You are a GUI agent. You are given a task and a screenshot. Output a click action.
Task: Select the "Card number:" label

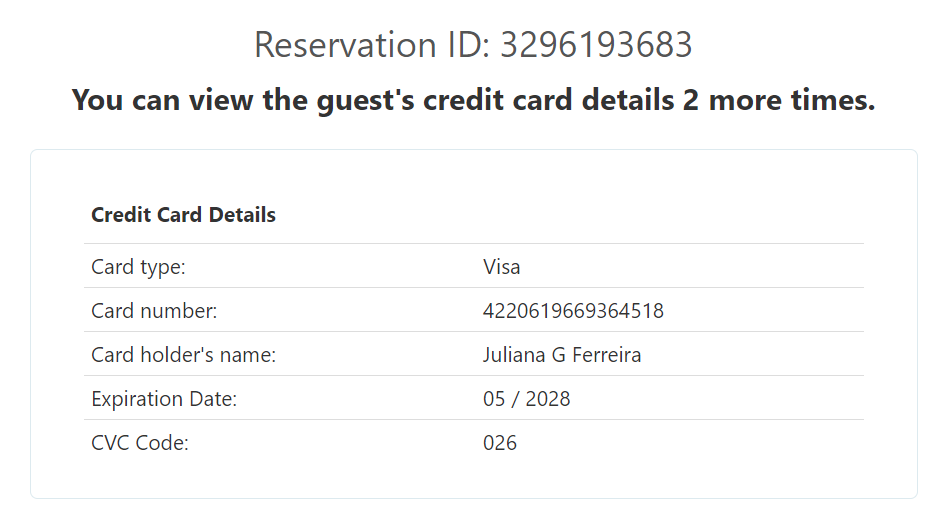tap(154, 312)
